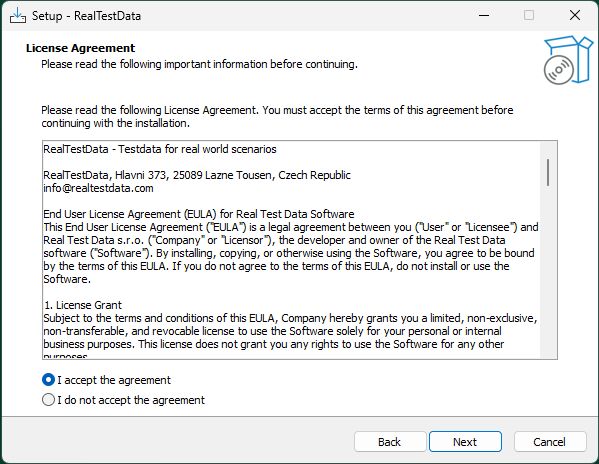Click the "I accept the agreement" label text
This screenshot has width=599, height=464.
tap(114, 380)
